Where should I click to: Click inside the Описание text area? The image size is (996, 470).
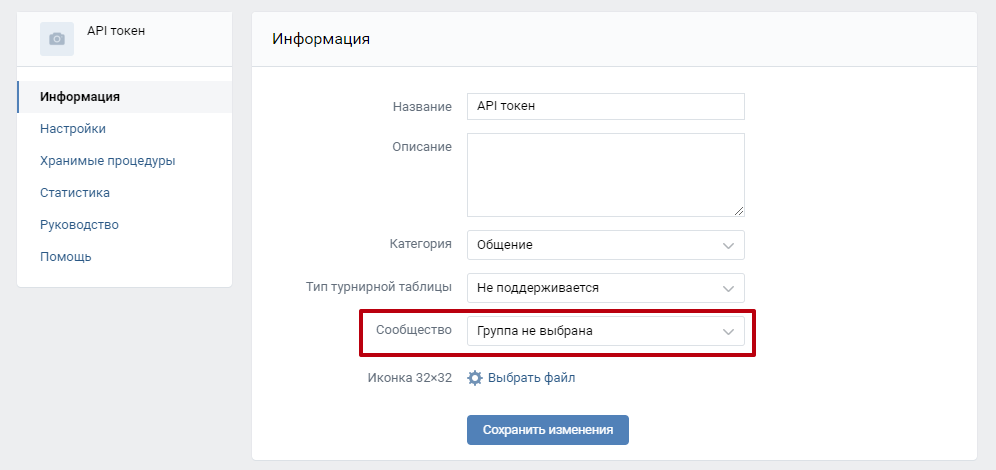(605, 175)
